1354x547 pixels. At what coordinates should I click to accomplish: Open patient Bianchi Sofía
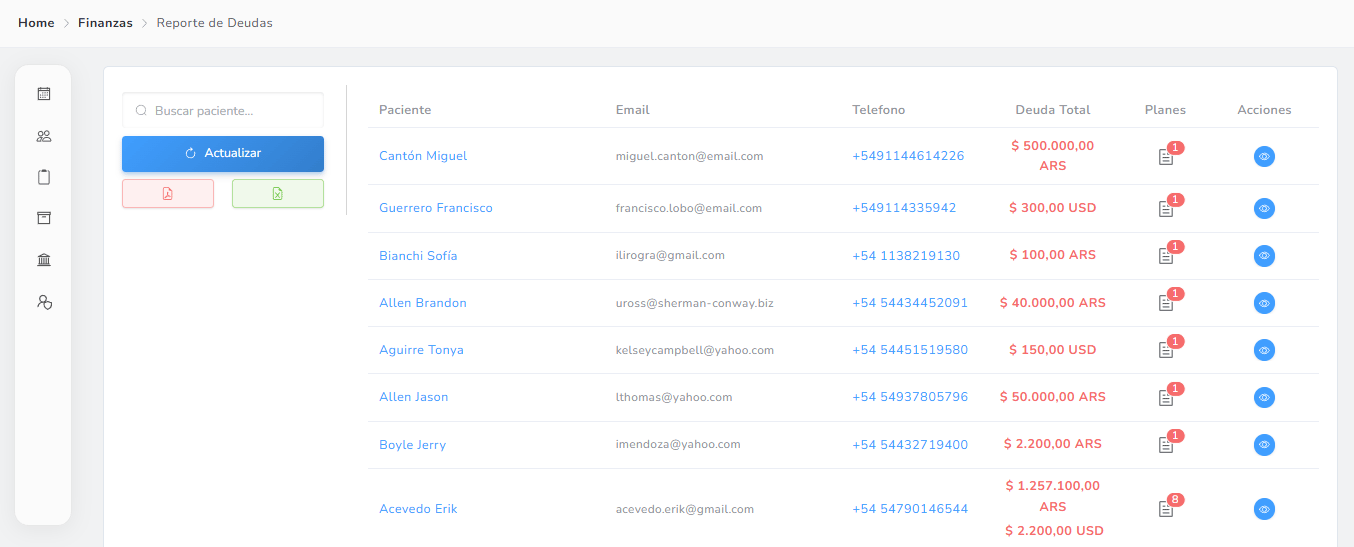tap(418, 256)
